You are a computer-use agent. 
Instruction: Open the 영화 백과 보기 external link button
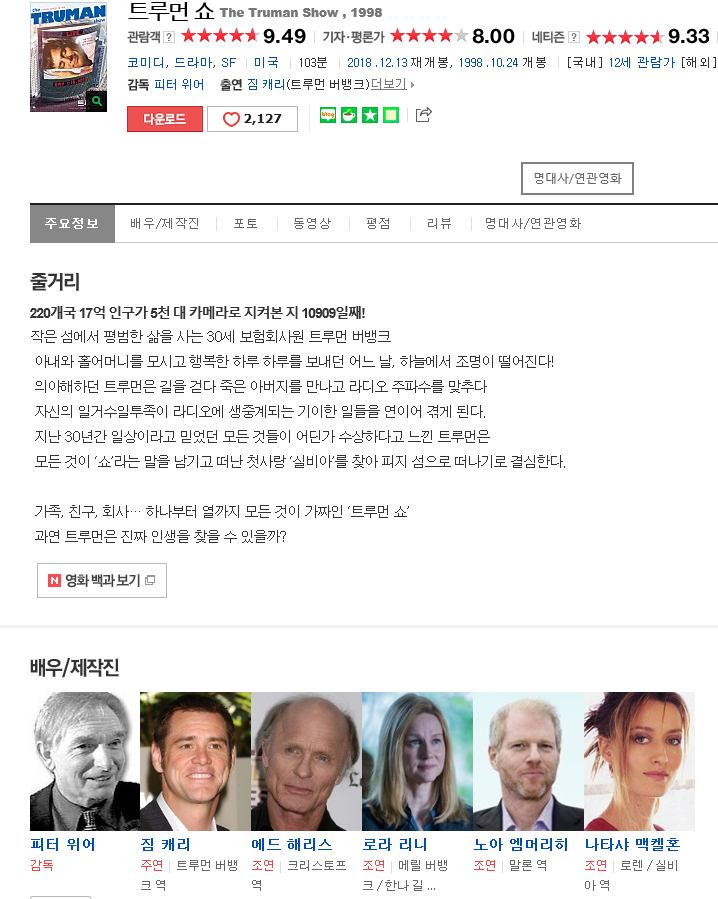point(102,580)
